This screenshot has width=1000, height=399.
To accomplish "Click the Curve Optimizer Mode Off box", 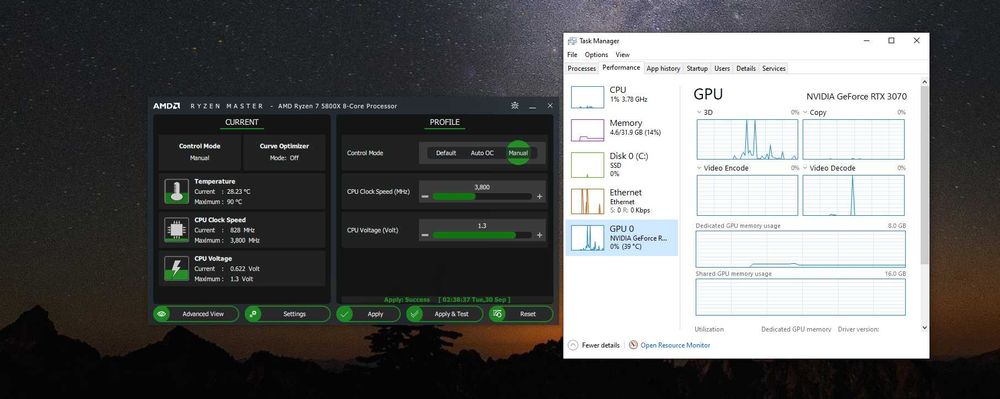I will [284, 152].
